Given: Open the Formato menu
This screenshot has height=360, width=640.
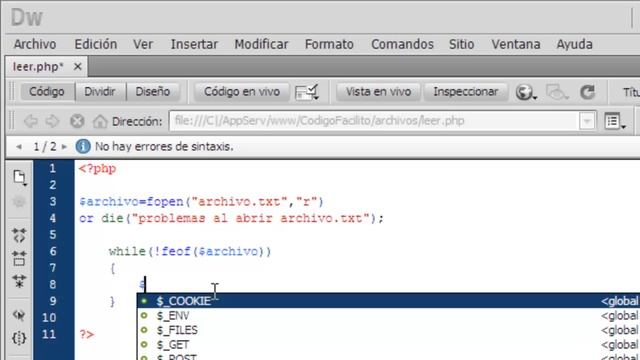Looking at the screenshot, I should (329, 44).
